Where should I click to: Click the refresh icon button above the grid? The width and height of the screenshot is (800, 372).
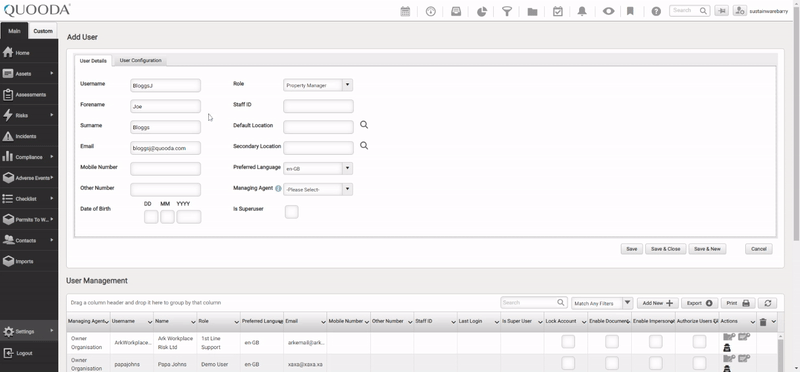(x=767, y=303)
